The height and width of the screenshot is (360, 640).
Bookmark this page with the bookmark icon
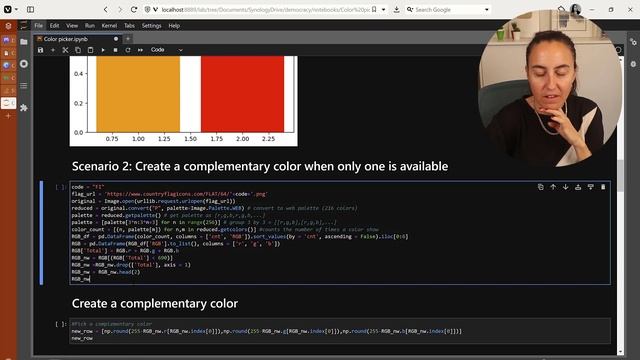374,9
